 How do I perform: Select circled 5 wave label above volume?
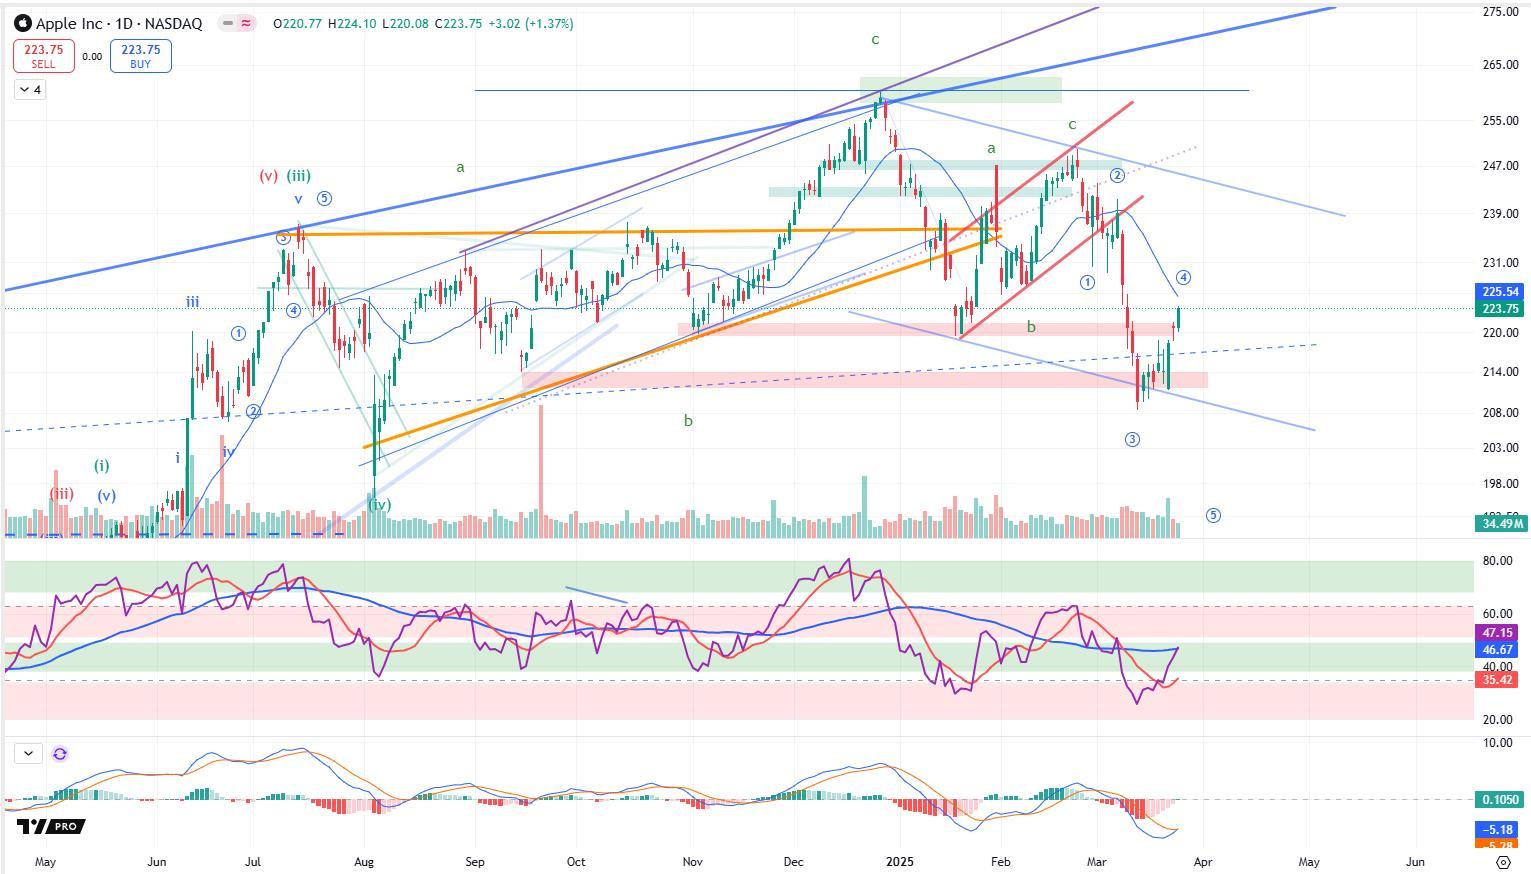tap(1213, 516)
